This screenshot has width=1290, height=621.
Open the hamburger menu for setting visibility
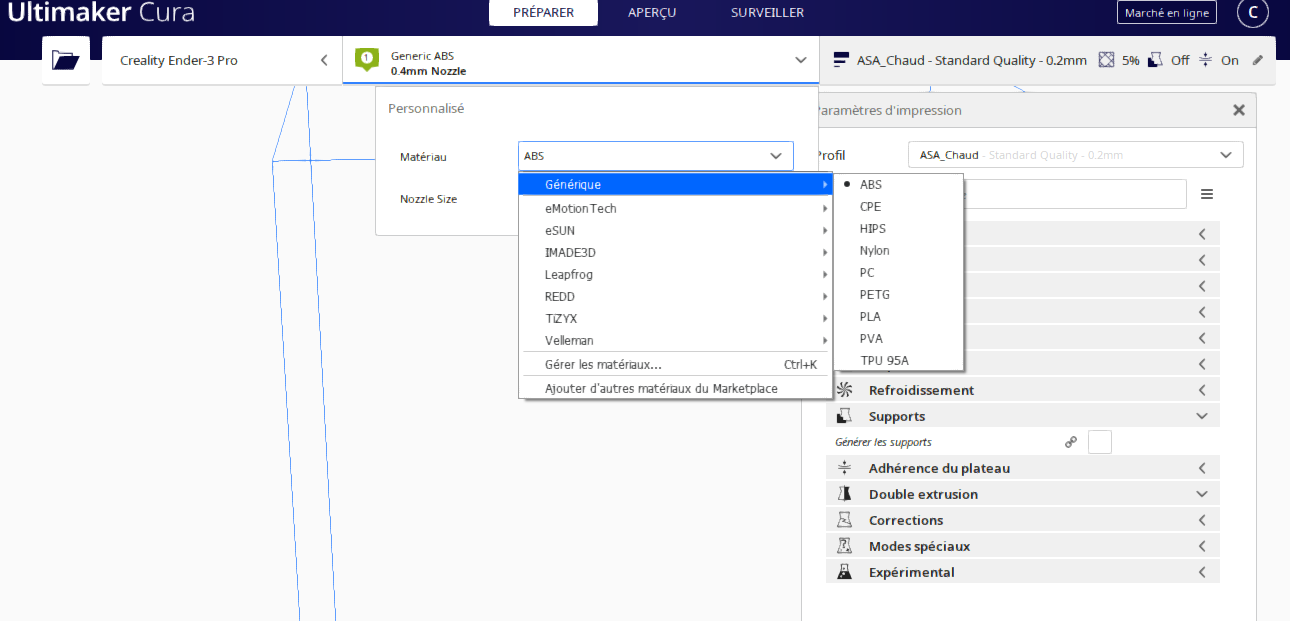tap(1207, 194)
